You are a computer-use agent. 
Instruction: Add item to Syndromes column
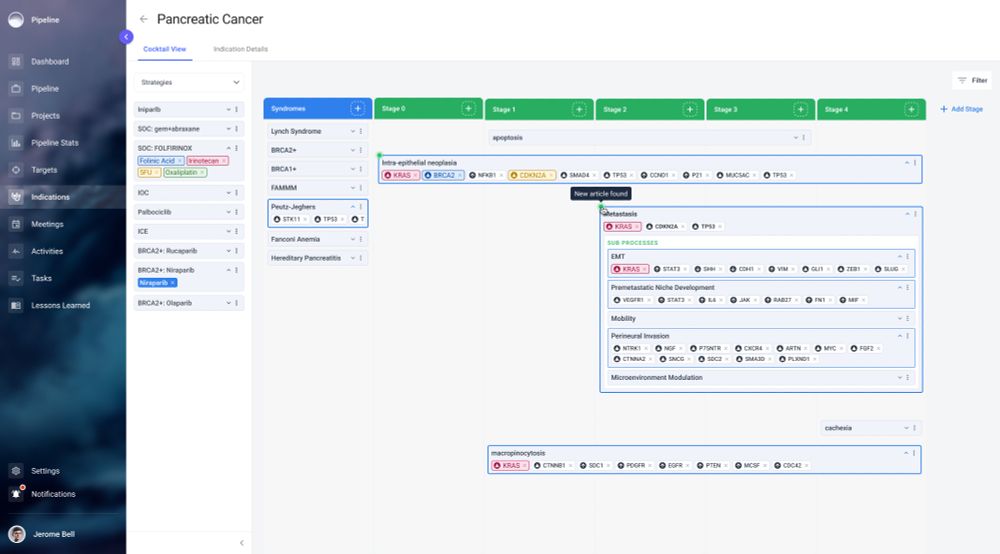357,109
